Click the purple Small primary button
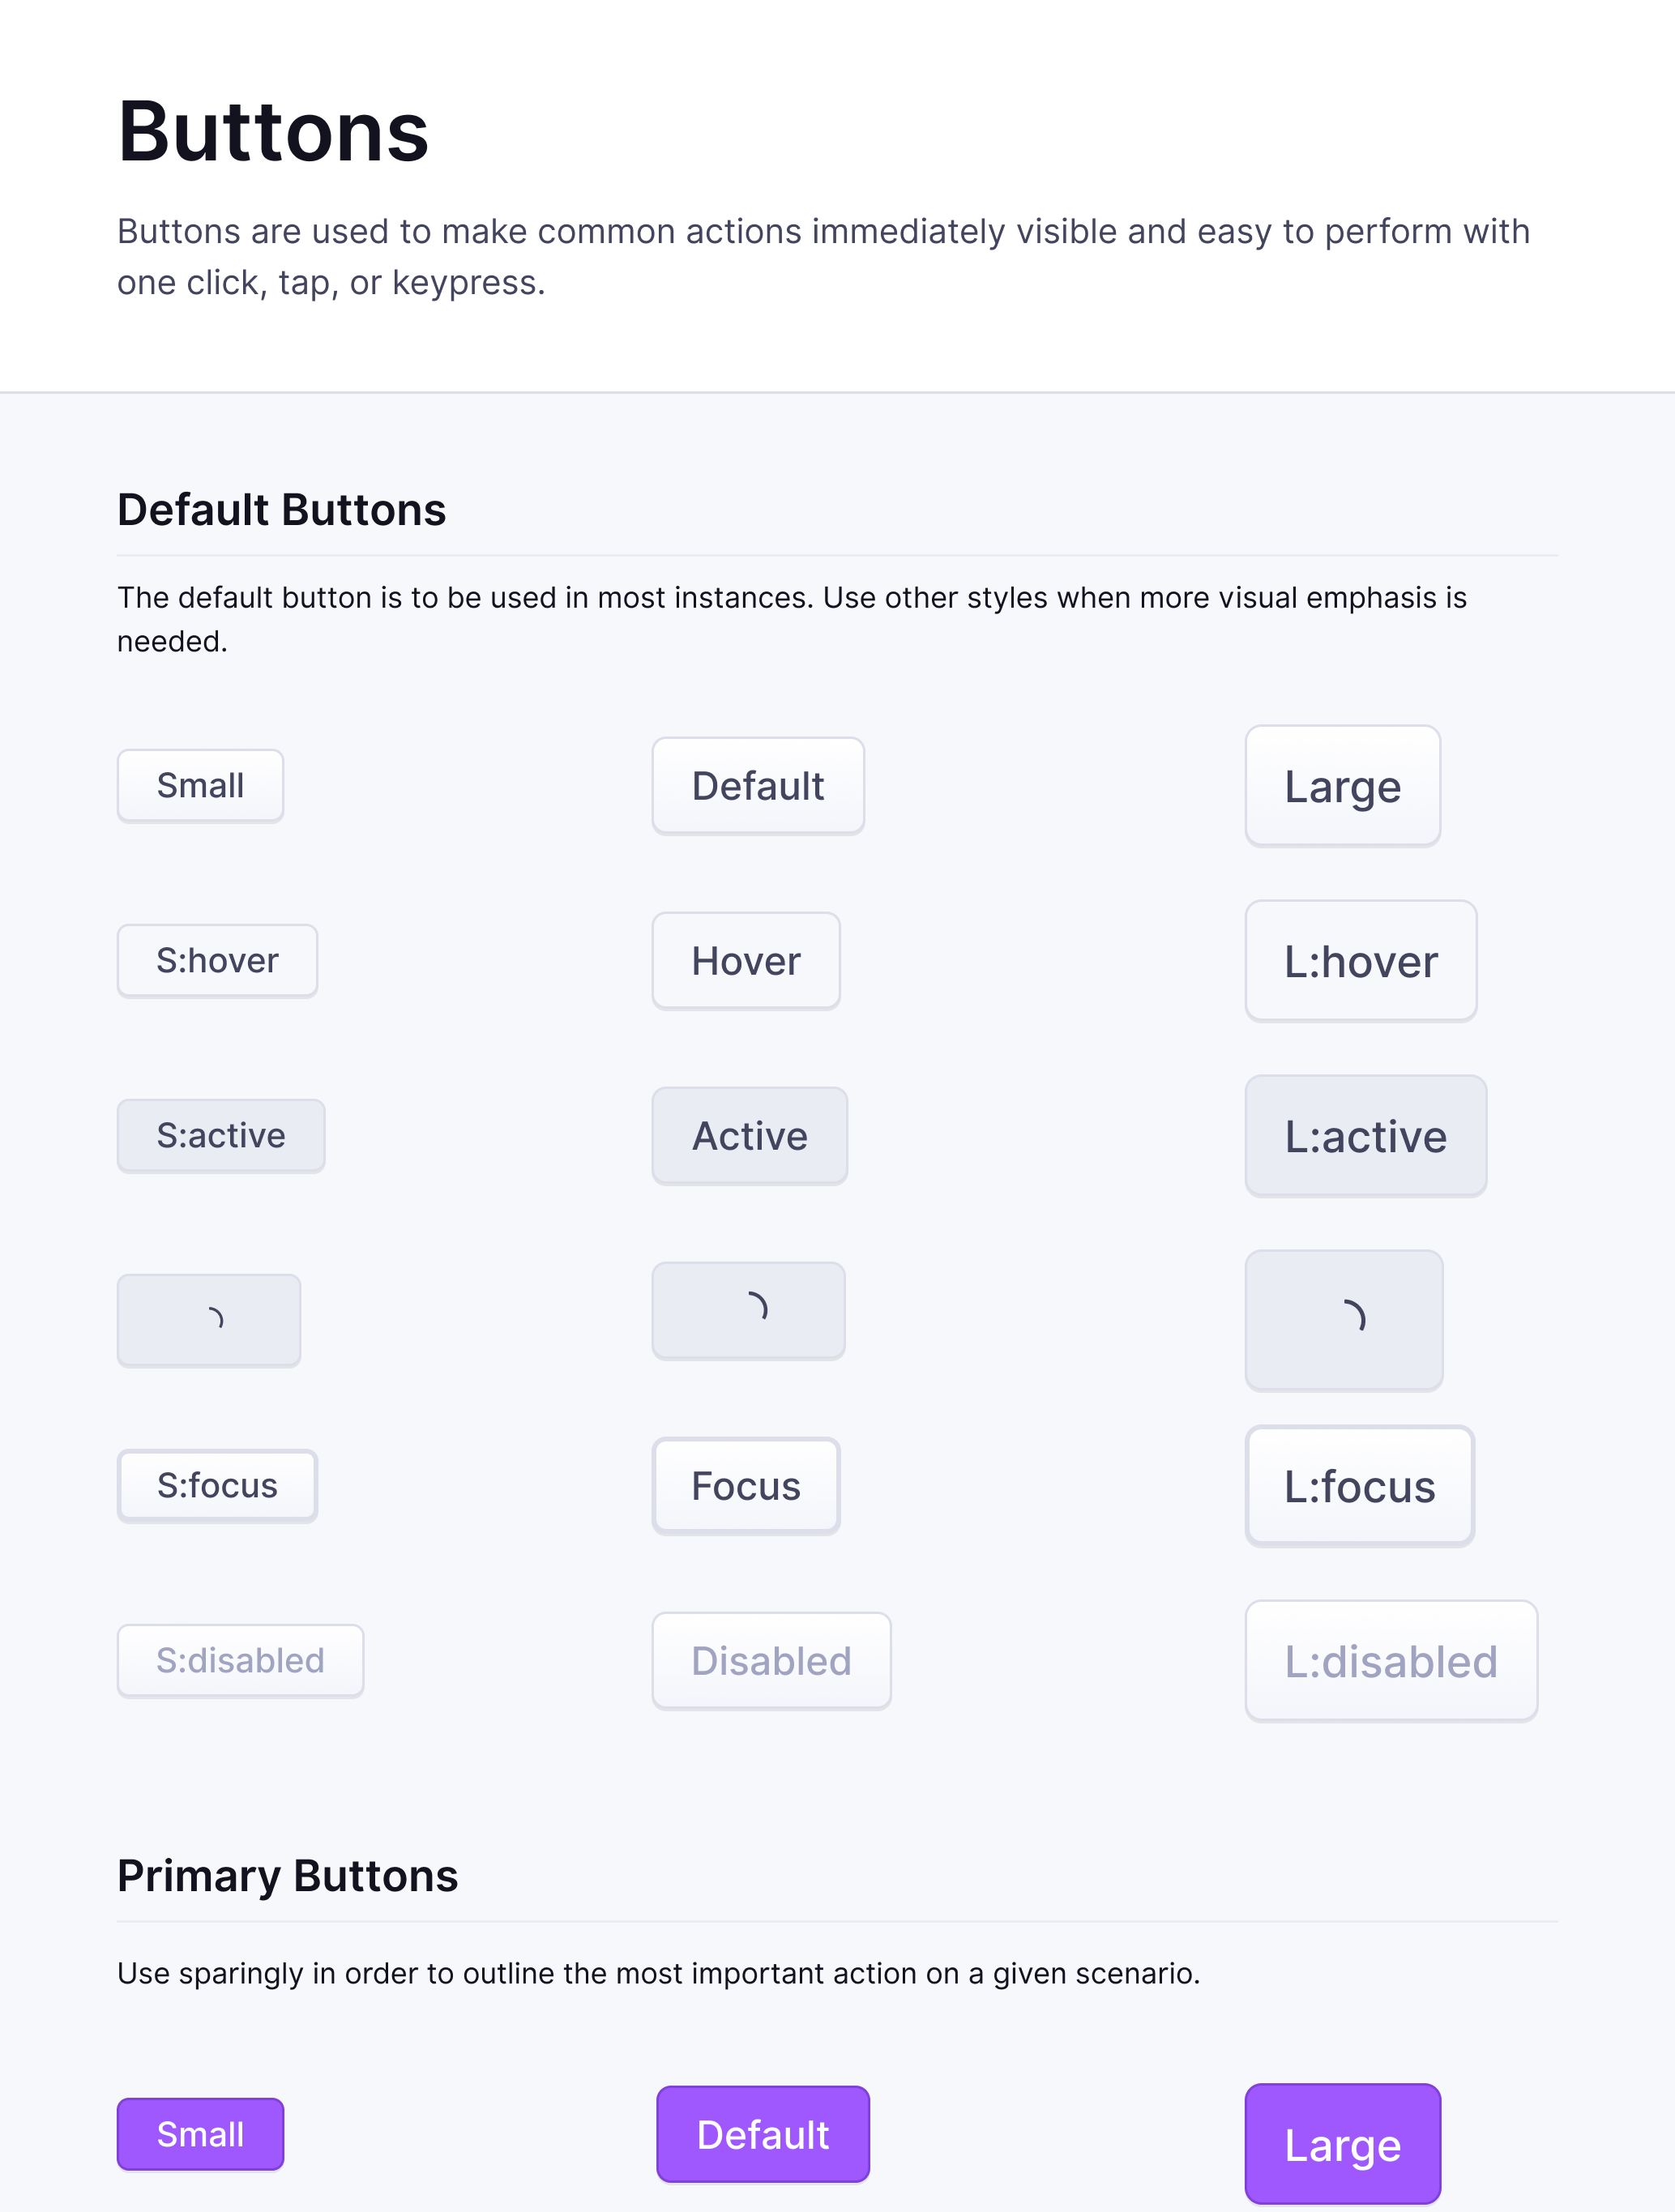 201,2134
